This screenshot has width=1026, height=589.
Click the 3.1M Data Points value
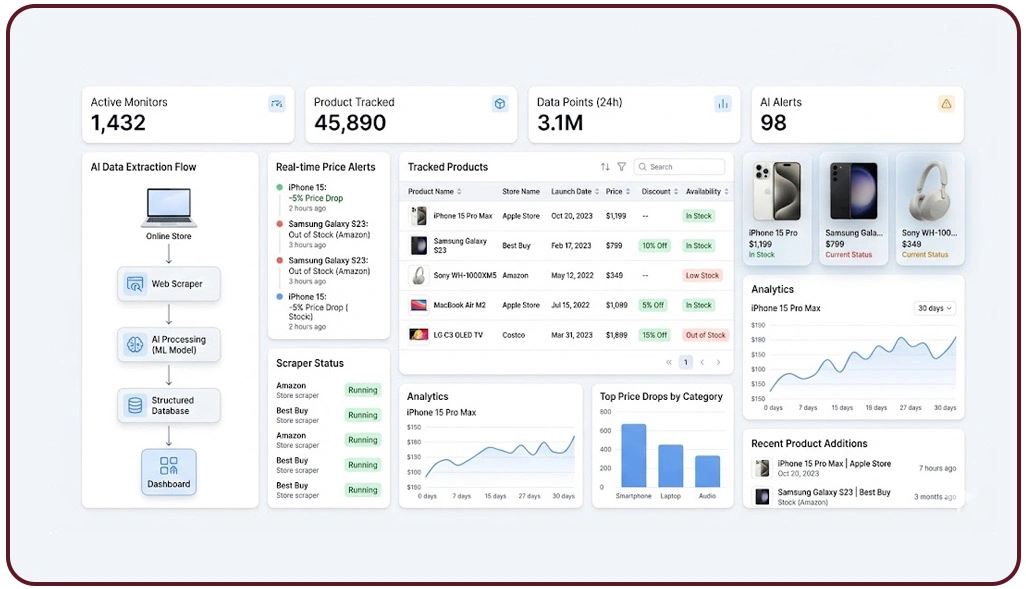click(560, 122)
